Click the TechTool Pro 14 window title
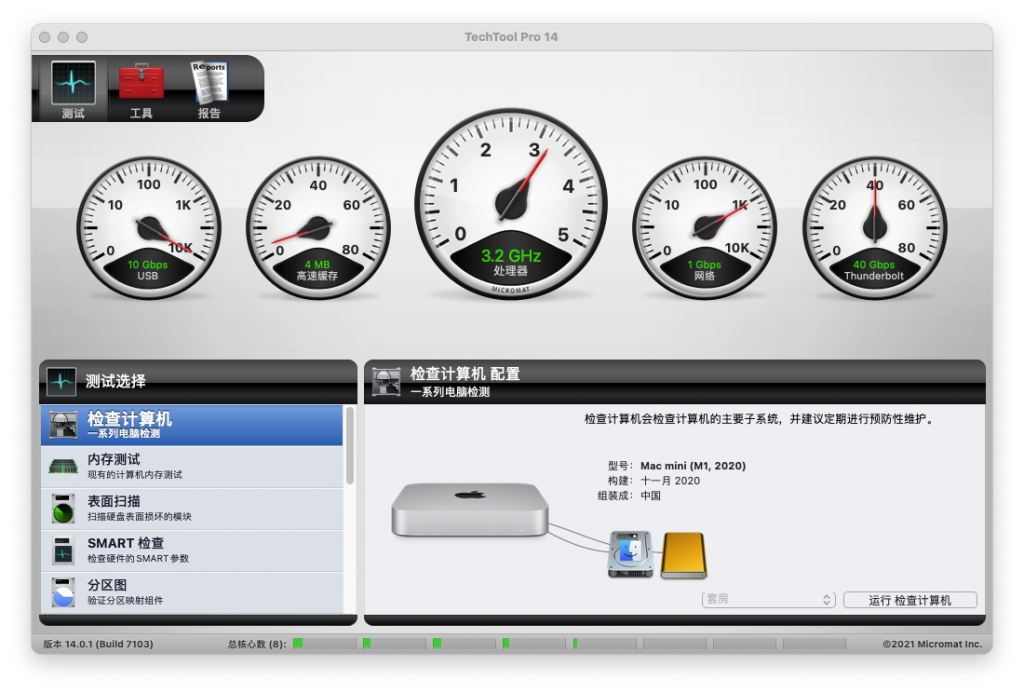 pos(511,37)
